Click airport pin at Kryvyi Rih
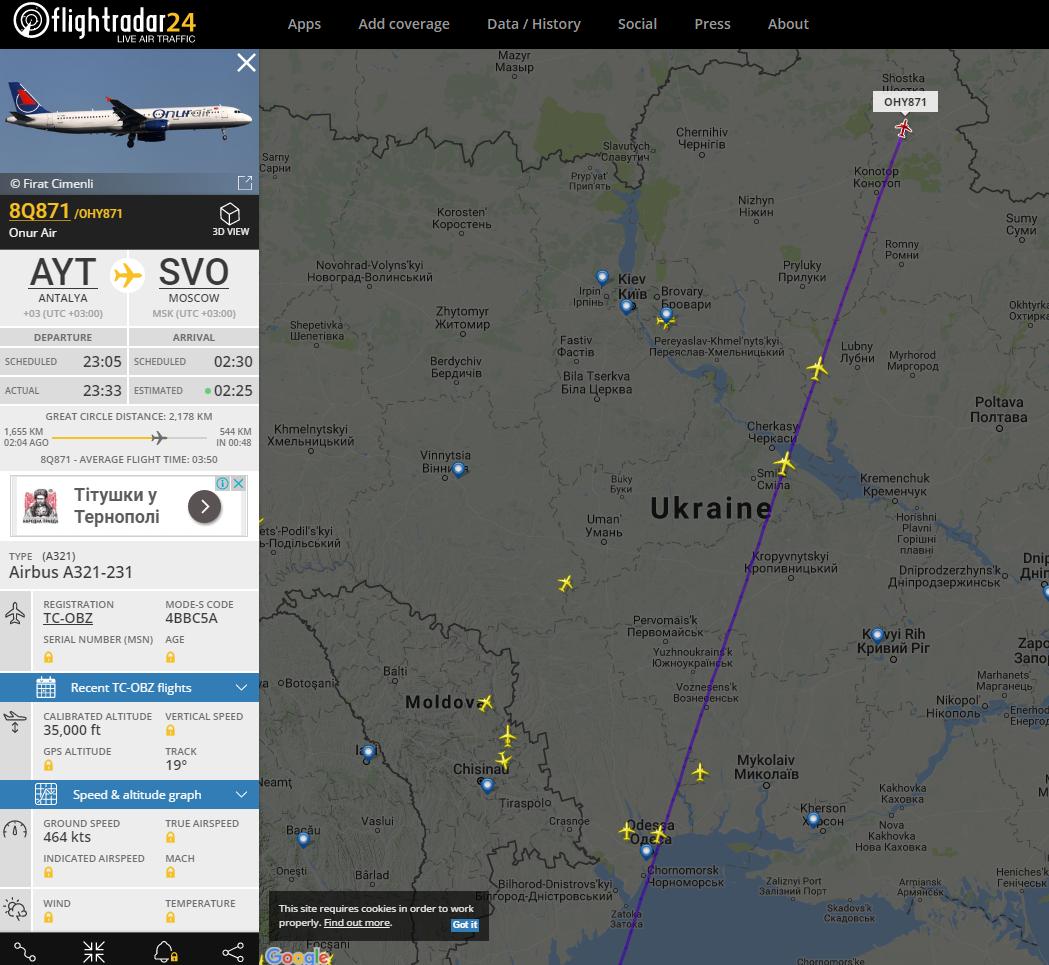The width and height of the screenshot is (1049, 965). (877, 635)
